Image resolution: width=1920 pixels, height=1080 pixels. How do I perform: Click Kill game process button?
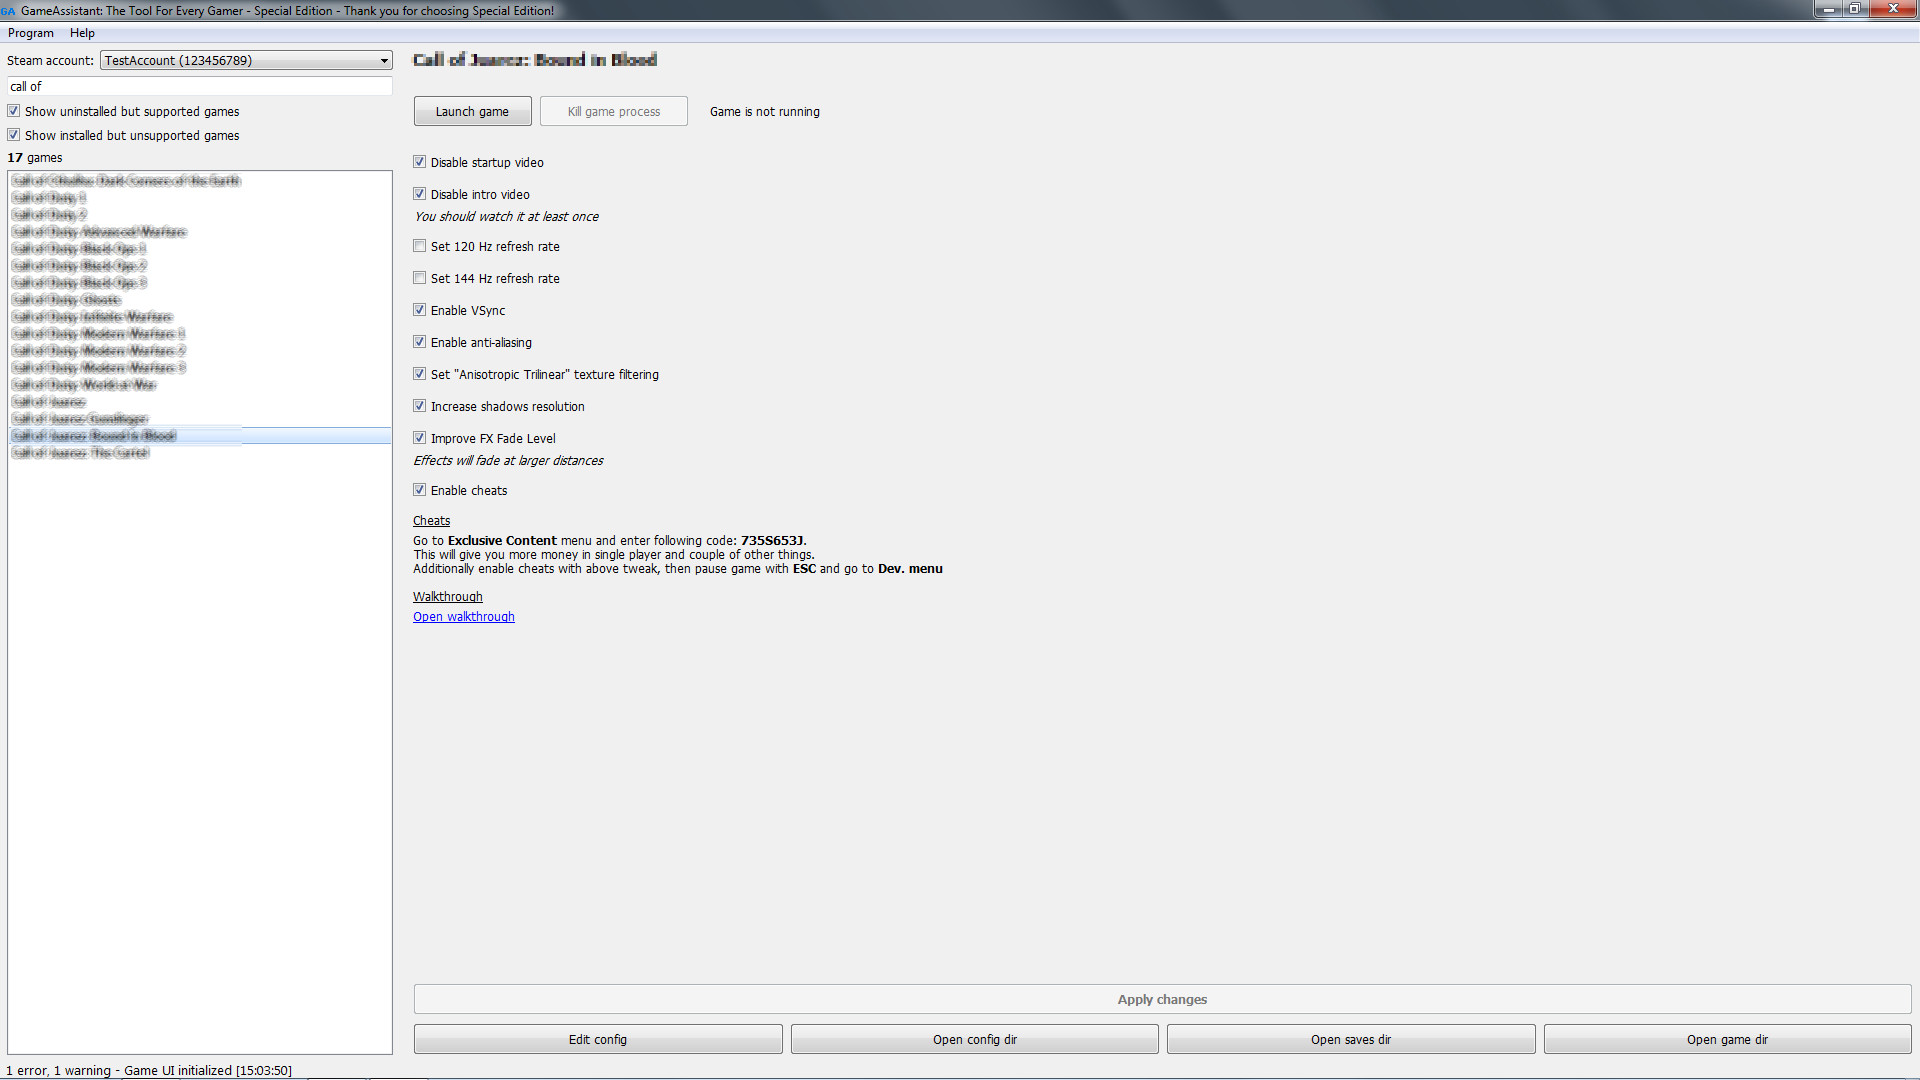613,112
